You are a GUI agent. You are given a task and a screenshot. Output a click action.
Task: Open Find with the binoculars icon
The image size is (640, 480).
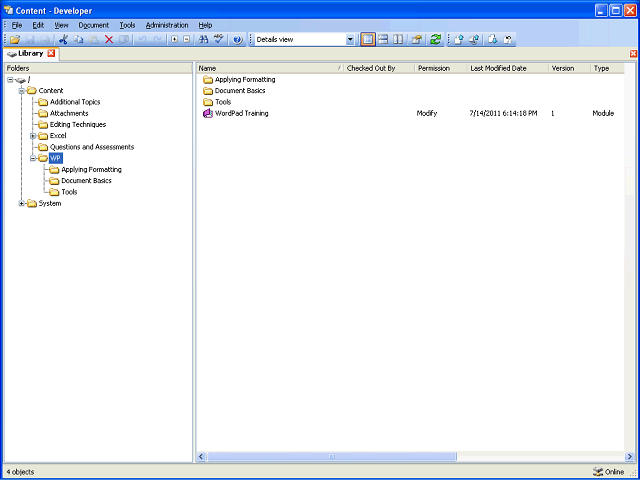coord(203,40)
